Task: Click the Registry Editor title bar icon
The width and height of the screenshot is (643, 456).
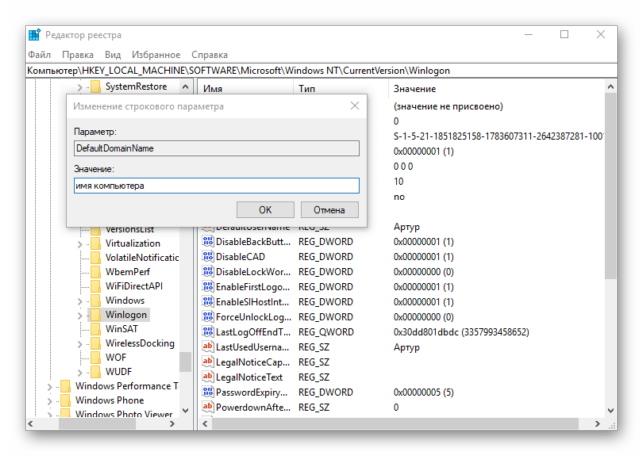Action: pos(34,35)
